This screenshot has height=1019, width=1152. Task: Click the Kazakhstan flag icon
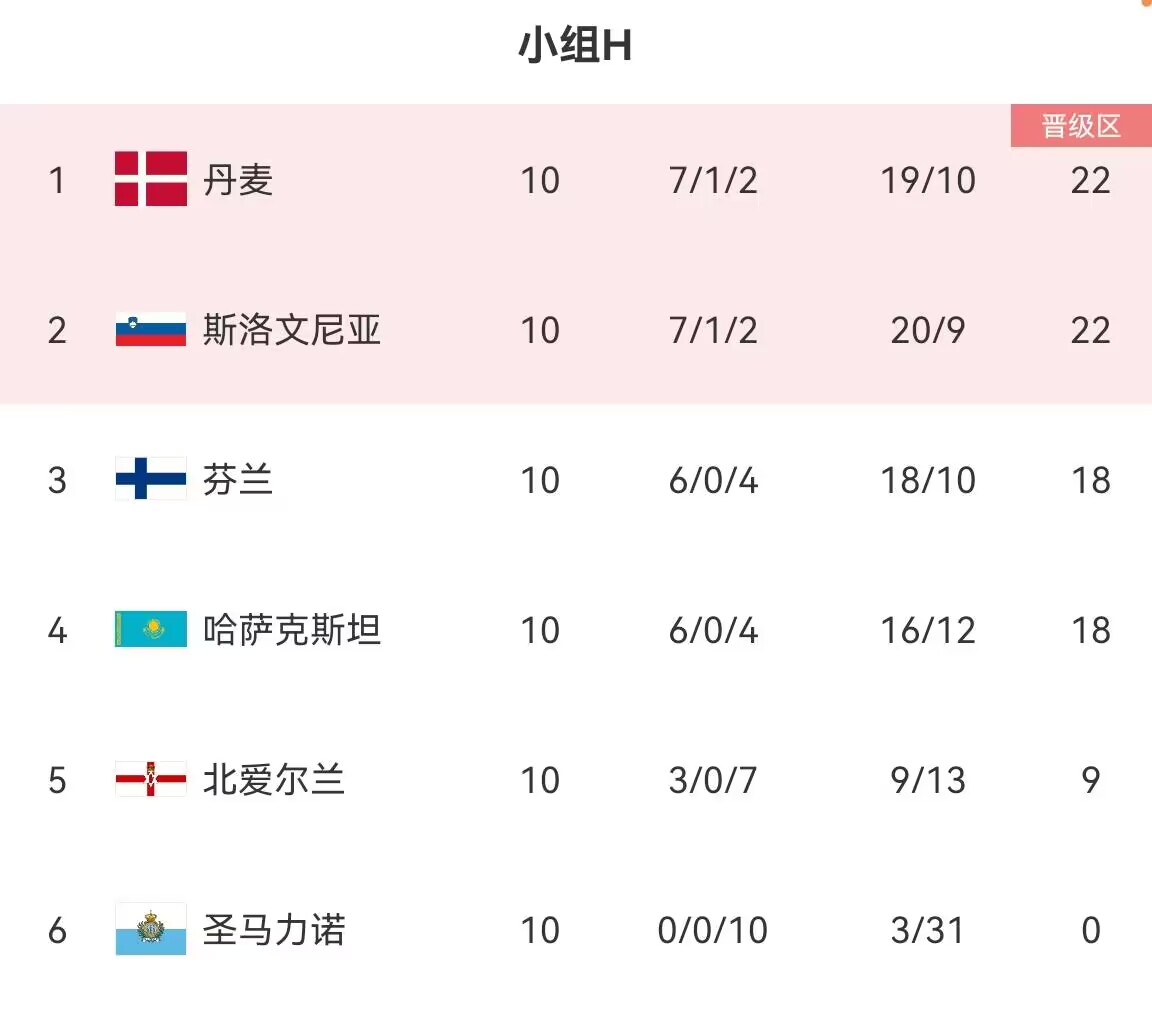pos(151,630)
